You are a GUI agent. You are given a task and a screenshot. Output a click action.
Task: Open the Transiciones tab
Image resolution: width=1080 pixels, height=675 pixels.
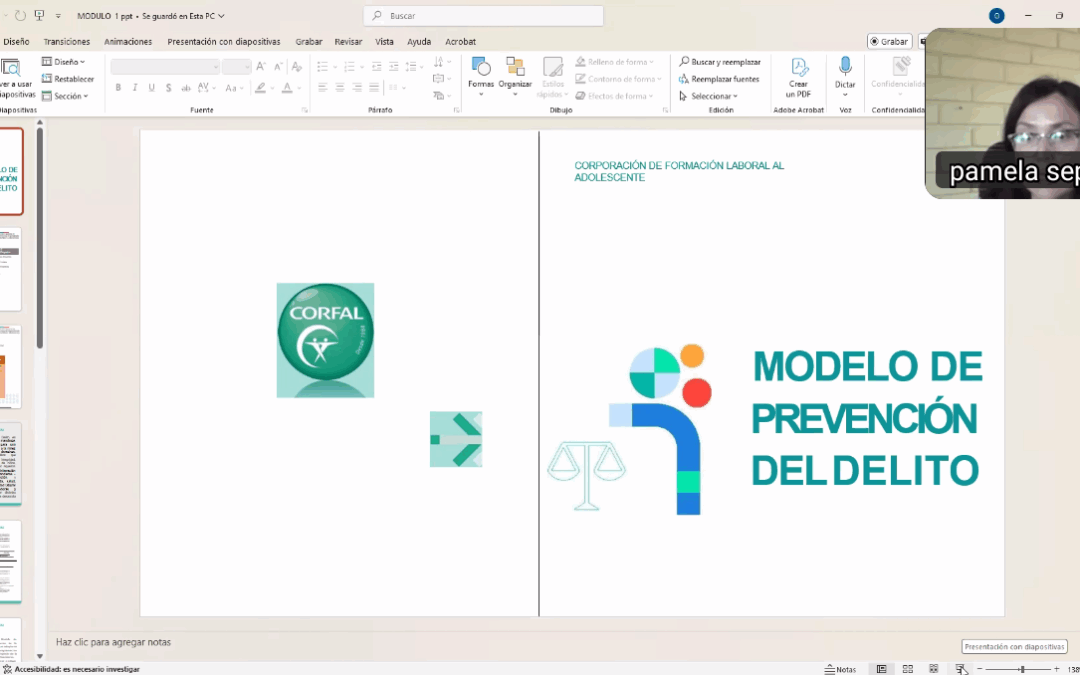coord(67,42)
